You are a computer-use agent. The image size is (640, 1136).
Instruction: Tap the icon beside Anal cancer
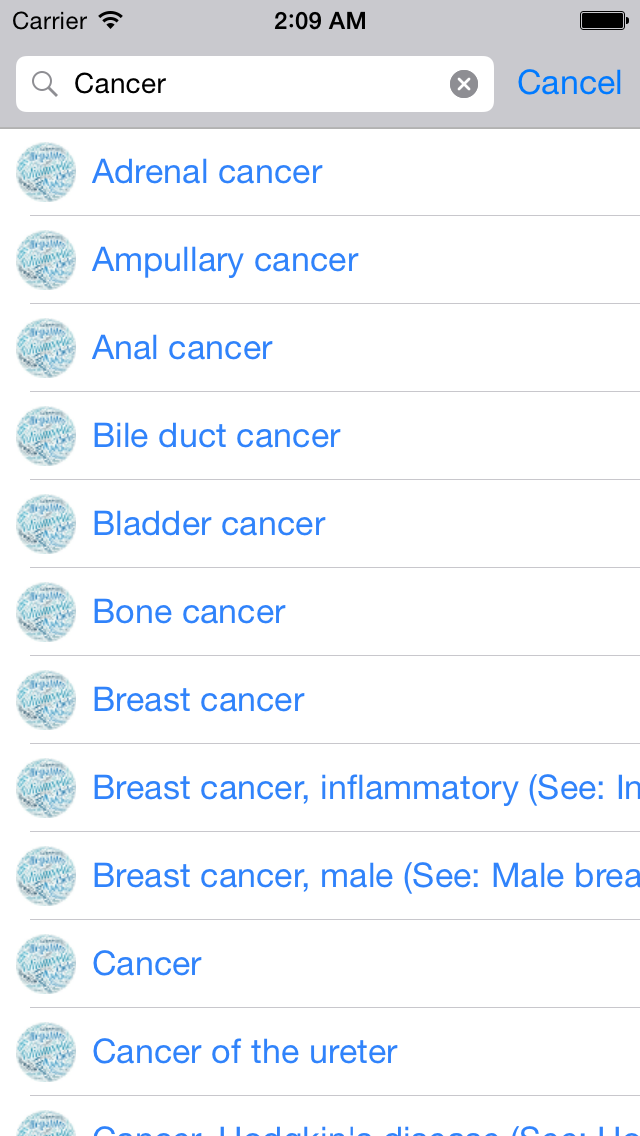(x=46, y=348)
